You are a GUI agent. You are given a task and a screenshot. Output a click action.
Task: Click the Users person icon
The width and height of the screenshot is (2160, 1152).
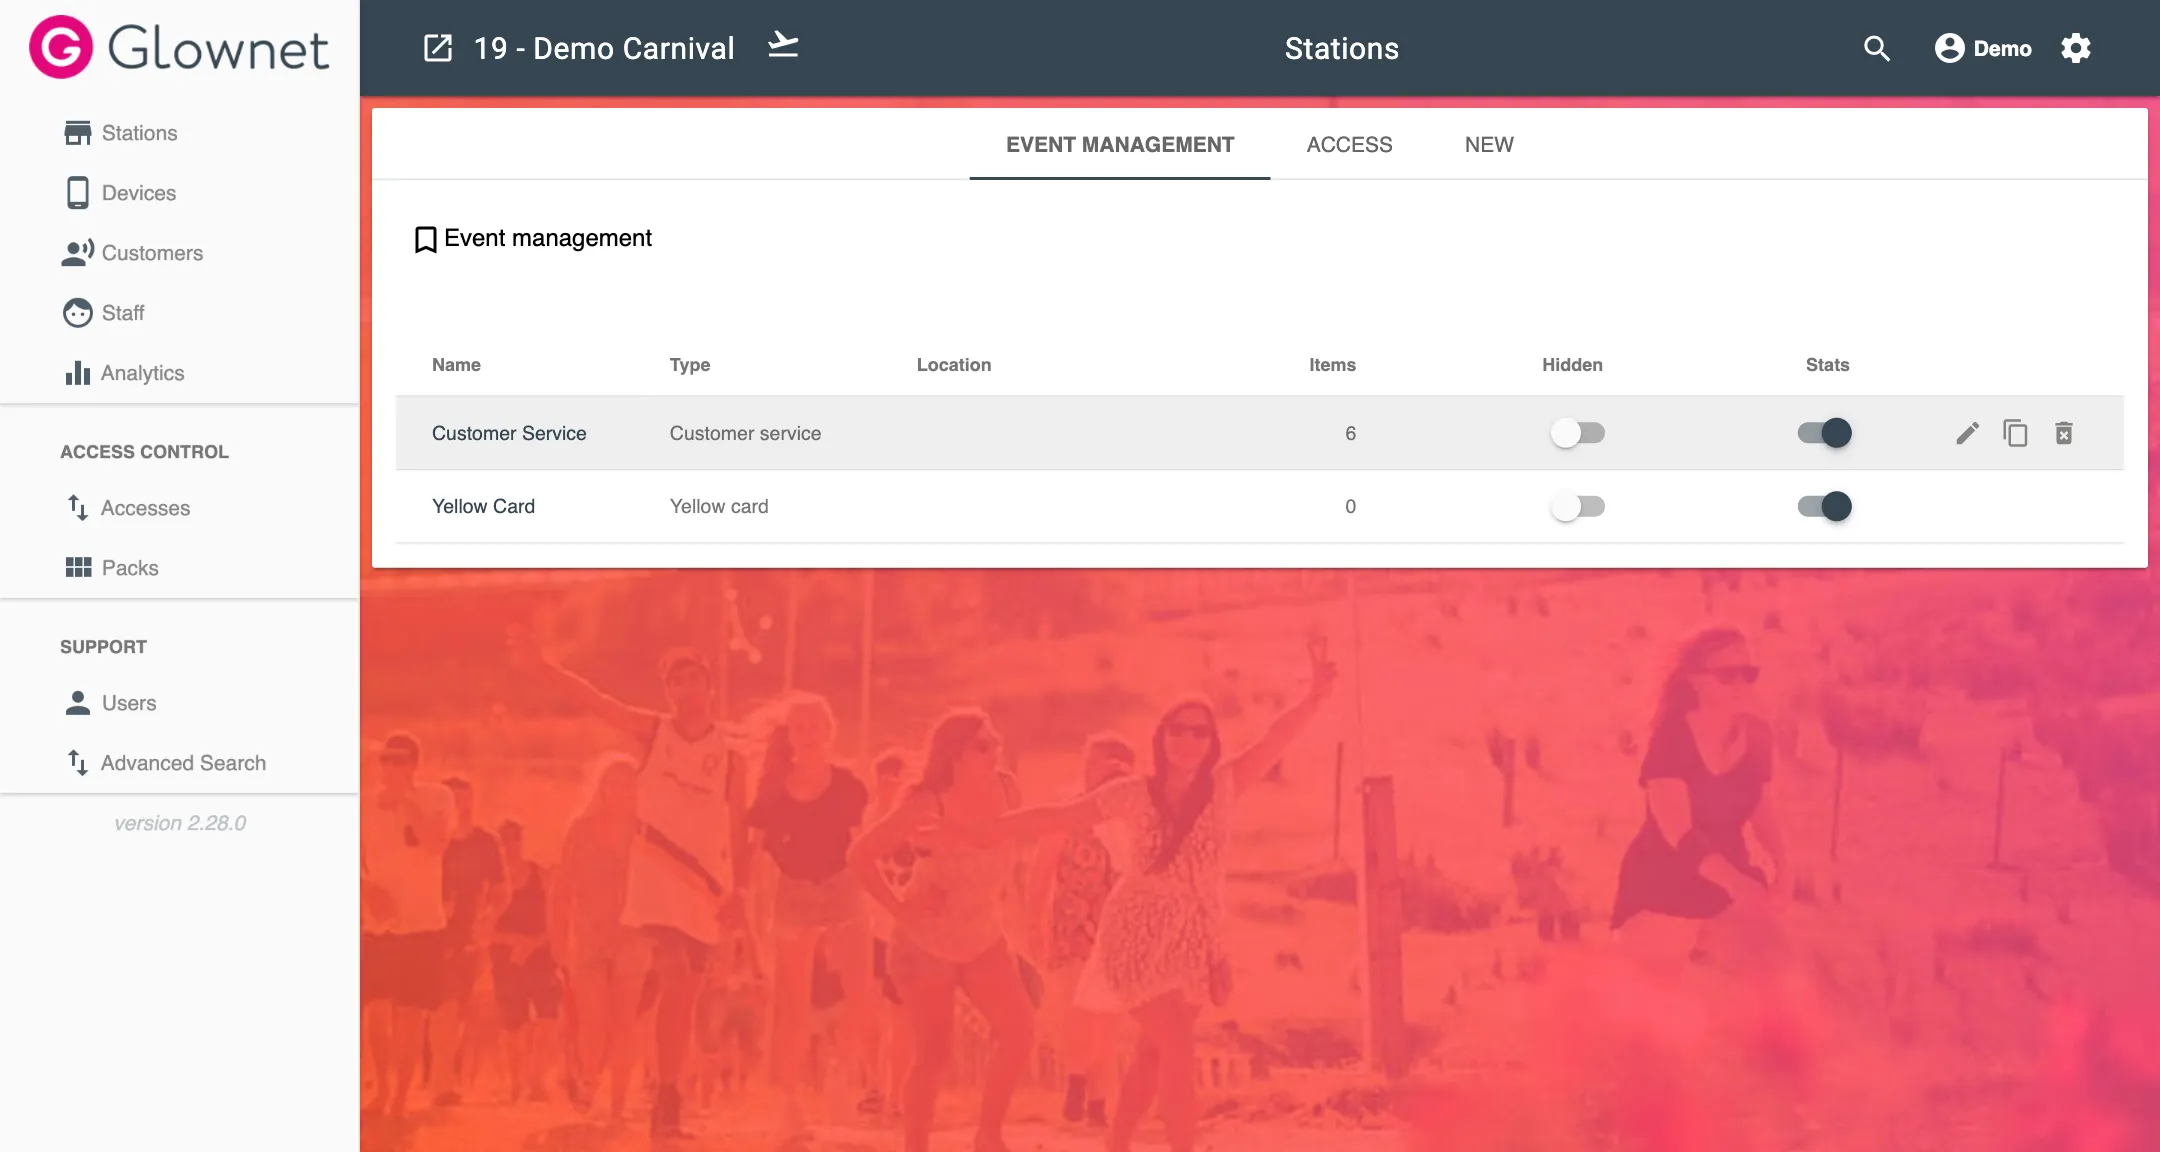point(78,703)
